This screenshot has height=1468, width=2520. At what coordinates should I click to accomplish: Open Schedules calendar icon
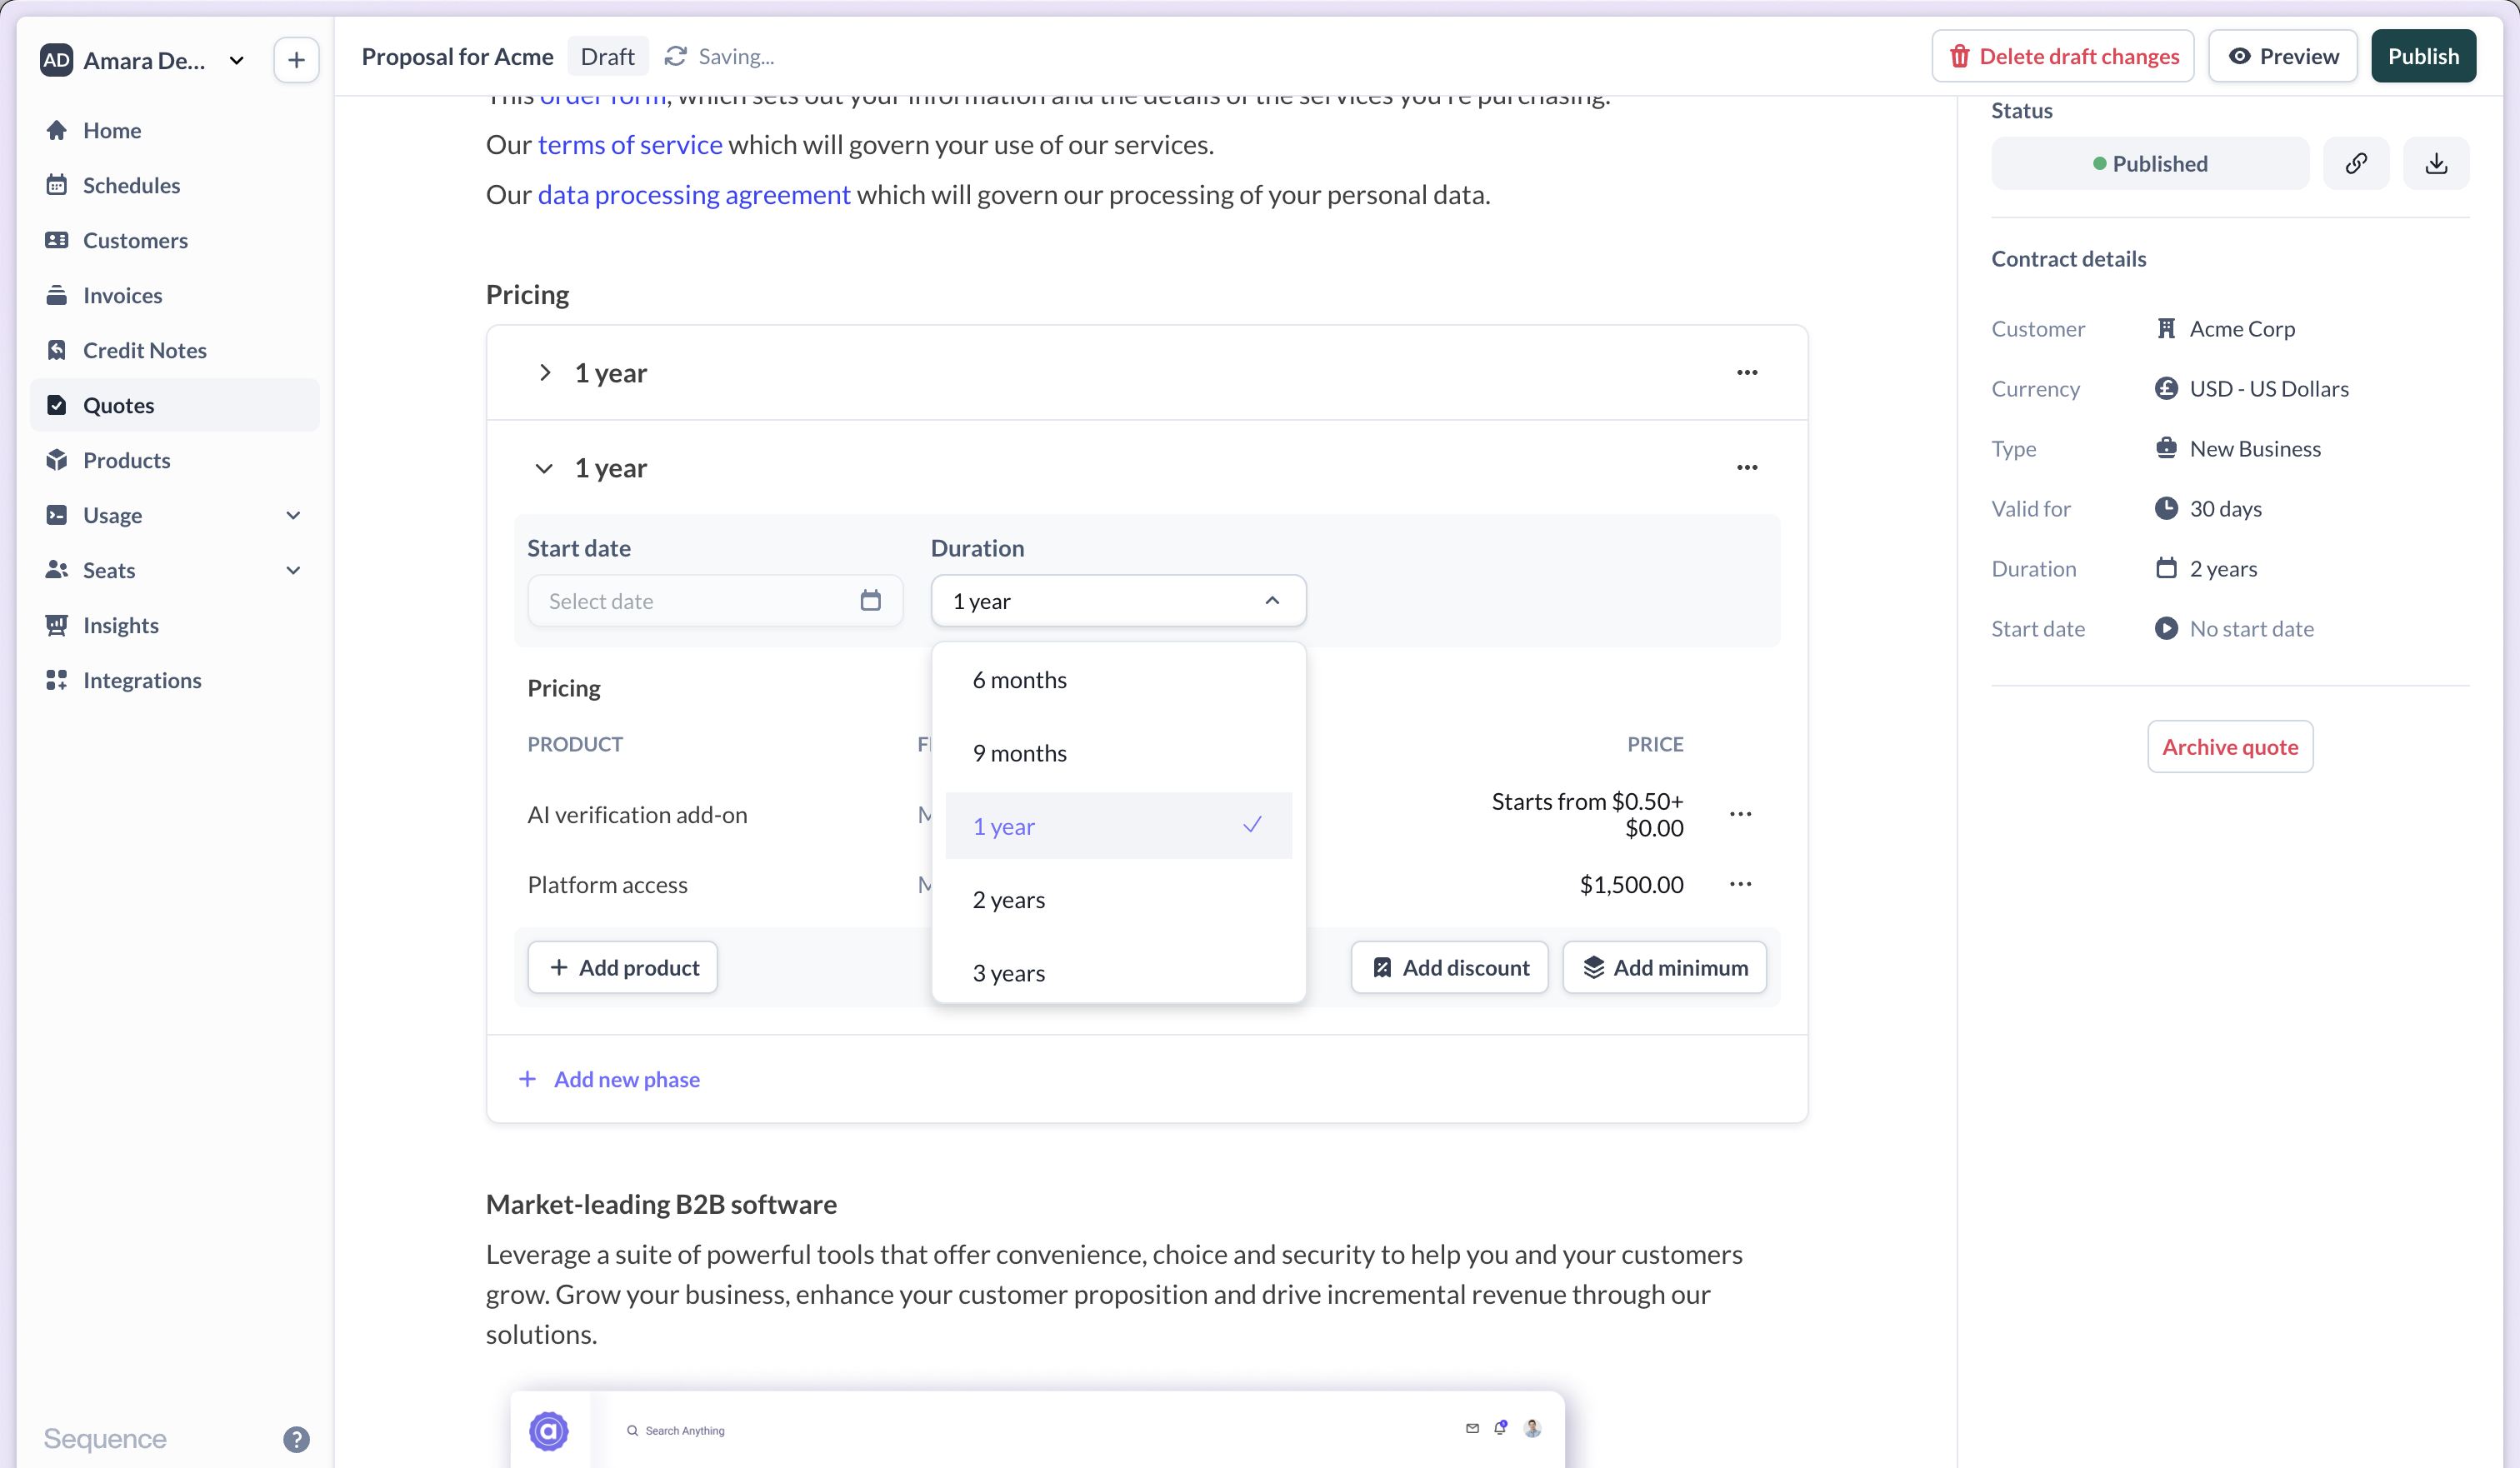[x=57, y=185]
